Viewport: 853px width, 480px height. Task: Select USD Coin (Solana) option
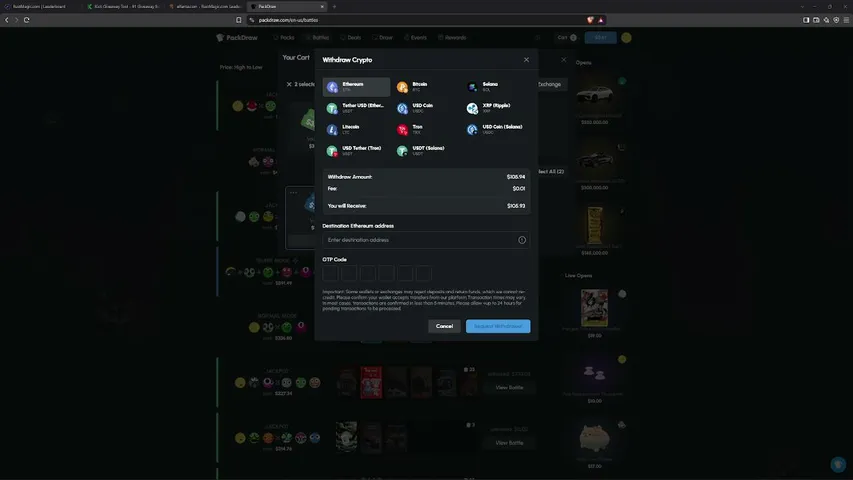click(x=496, y=129)
